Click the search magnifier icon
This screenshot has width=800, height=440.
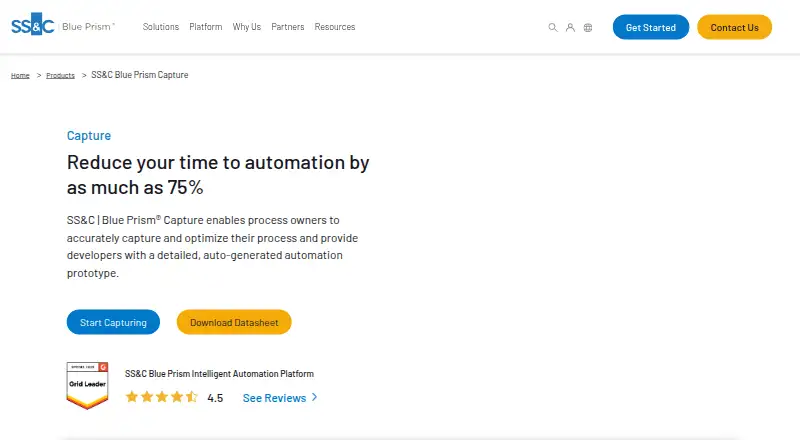tap(553, 28)
